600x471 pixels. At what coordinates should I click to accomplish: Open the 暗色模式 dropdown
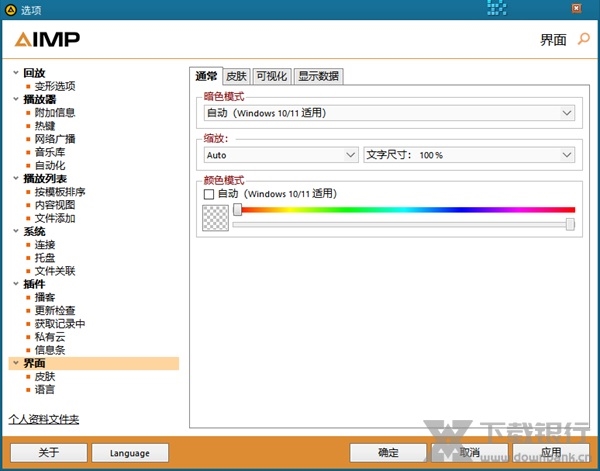pos(389,113)
